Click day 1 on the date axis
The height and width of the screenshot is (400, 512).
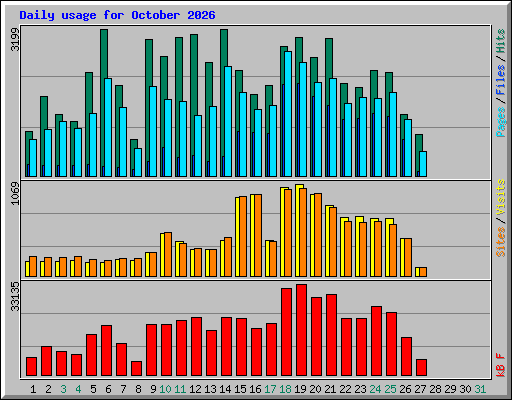pyautogui.click(x=33, y=389)
